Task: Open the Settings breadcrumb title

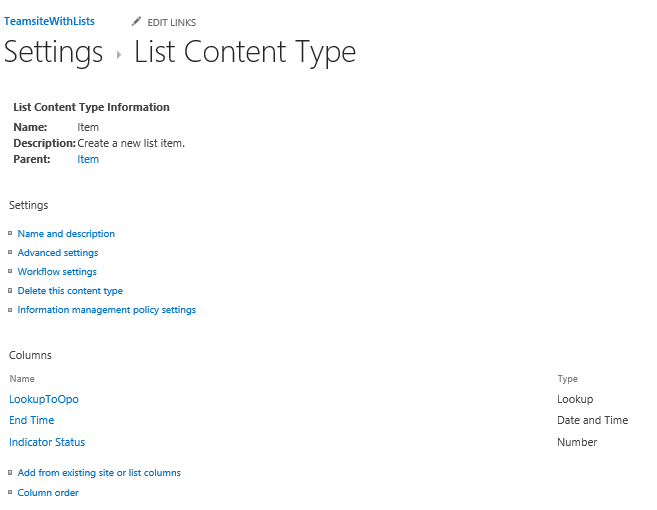Action: 53,52
